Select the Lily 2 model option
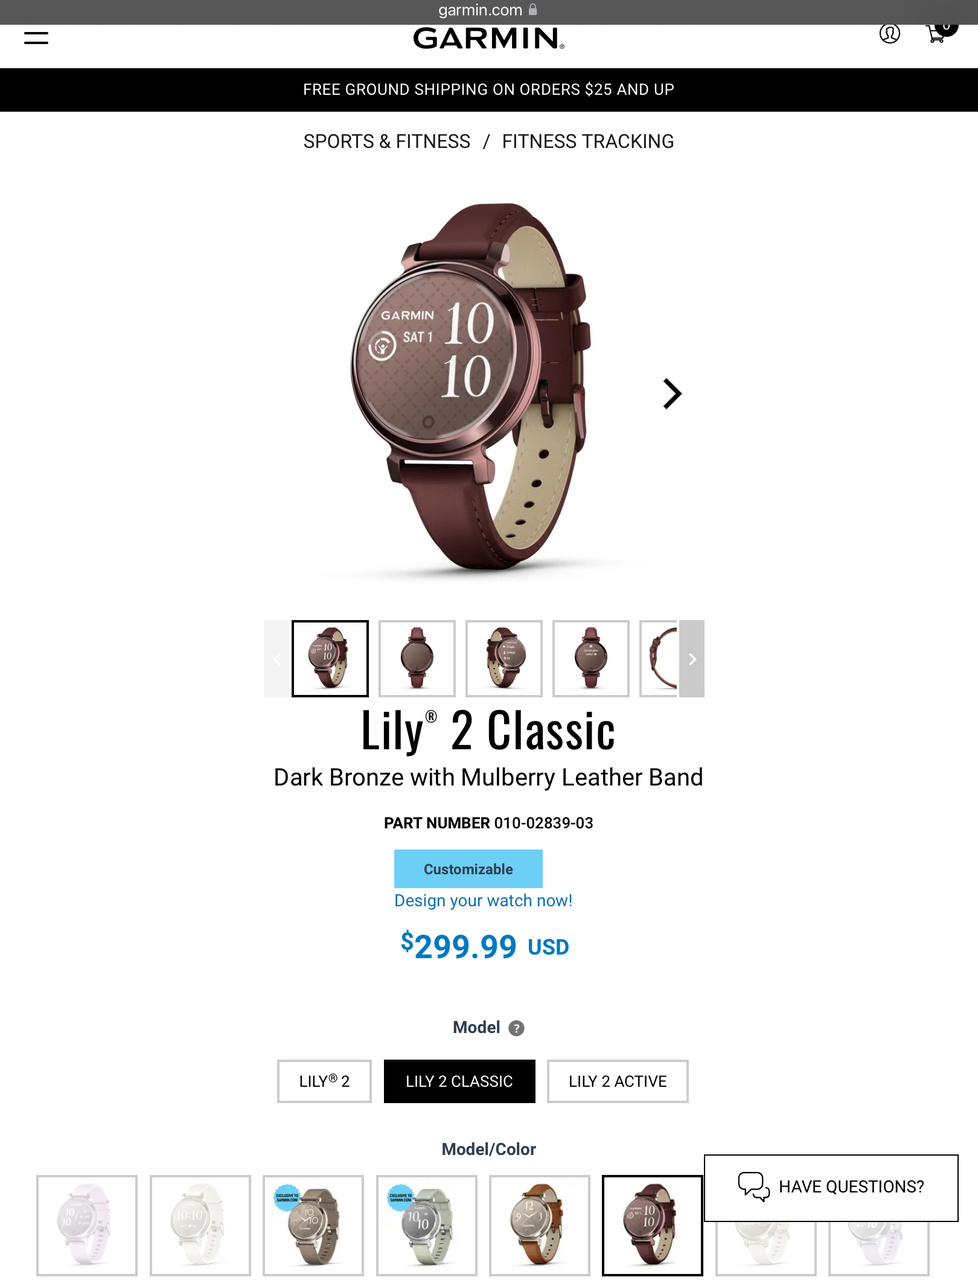This screenshot has width=978, height=1280. point(324,1081)
